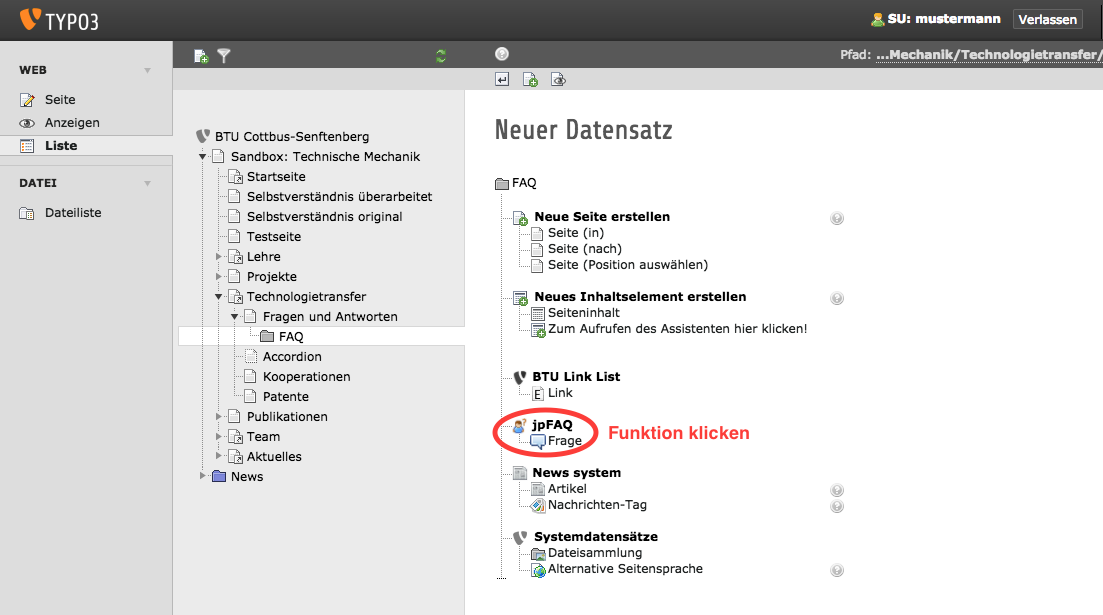Select the Accordion page in tree
The height and width of the screenshot is (615, 1103).
pyautogui.click(x=292, y=357)
